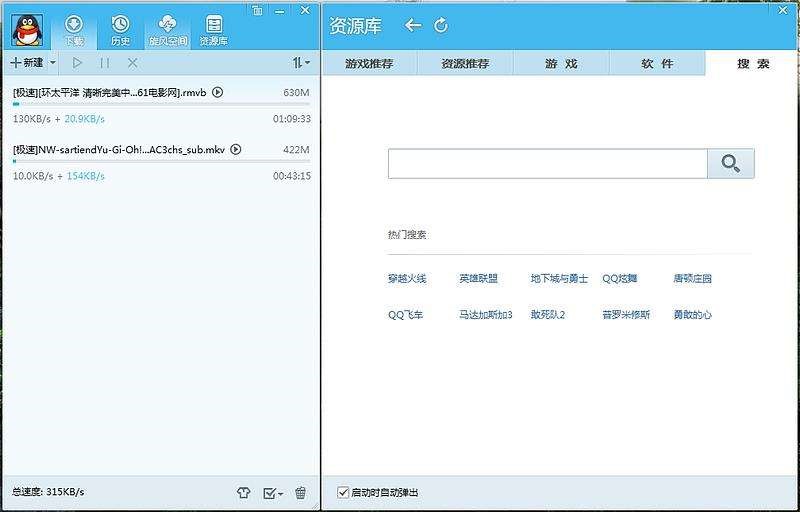Search hot keyword 英雄联盟
This screenshot has height=512, width=800.
click(478, 278)
